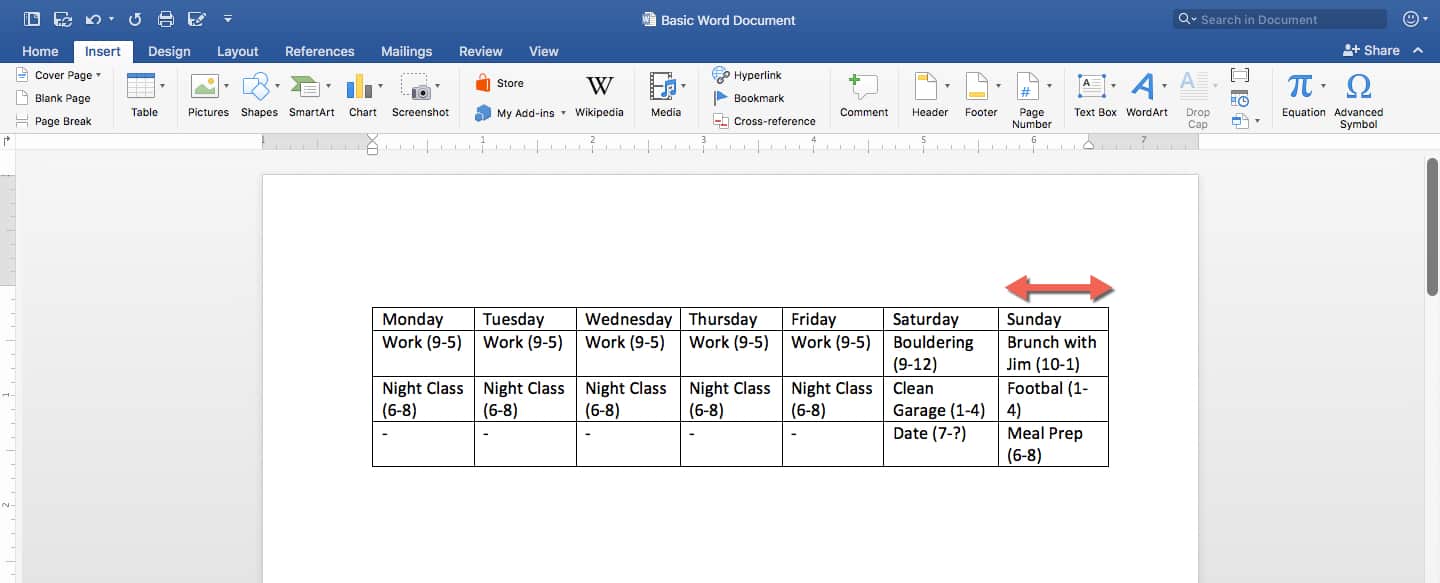Click the Save icon in title bar

coord(62,19)
